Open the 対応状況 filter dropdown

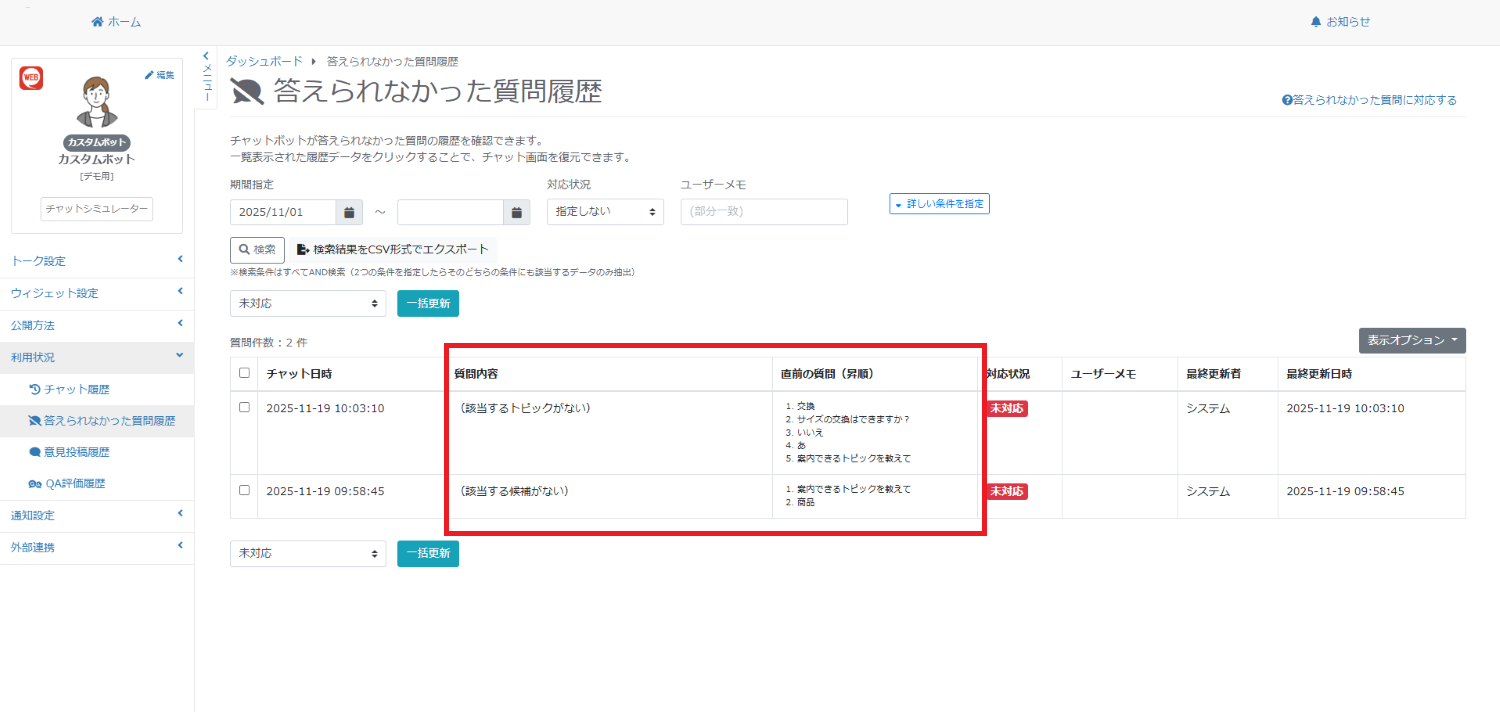[605, 212]
